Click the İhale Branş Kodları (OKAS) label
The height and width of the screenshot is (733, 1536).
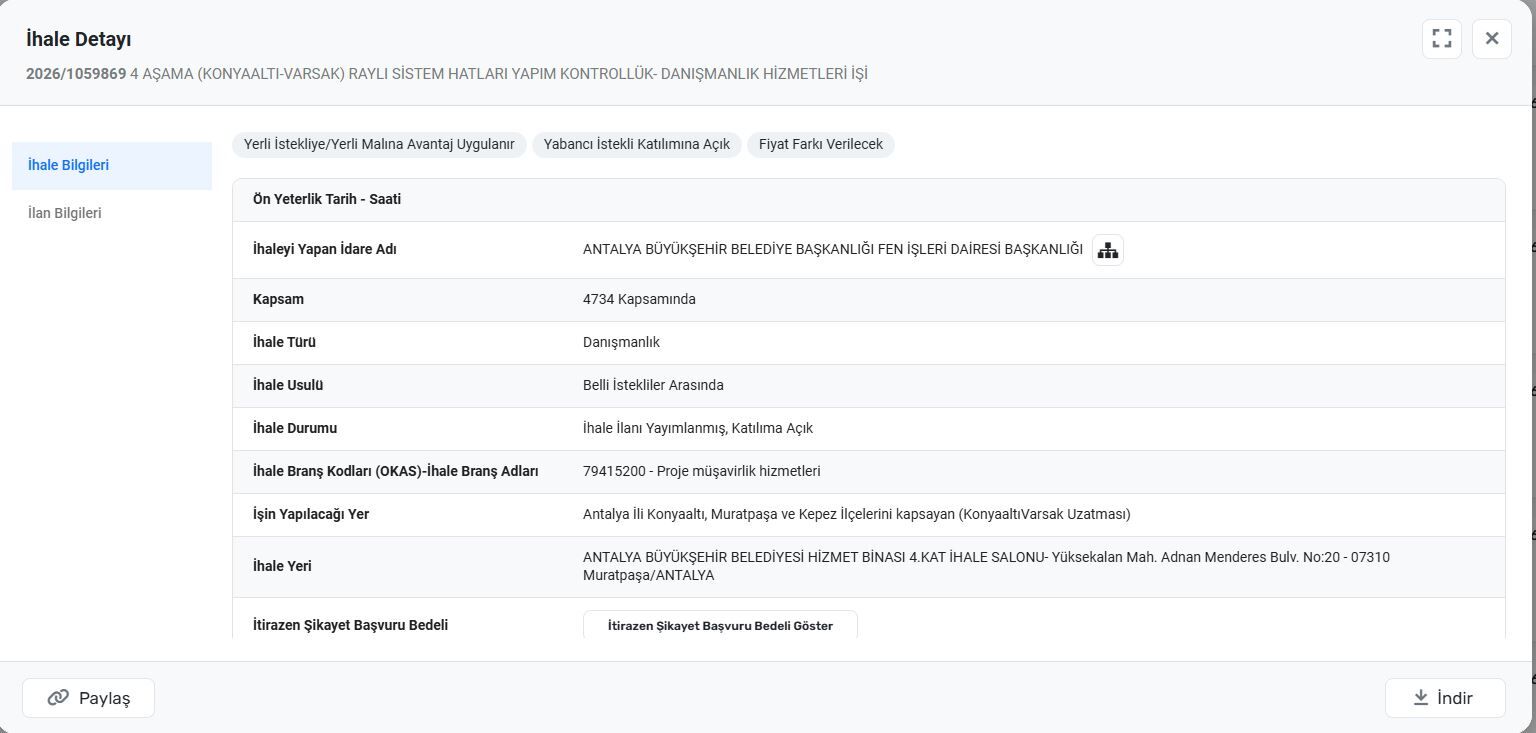click(x=396, y=471)
